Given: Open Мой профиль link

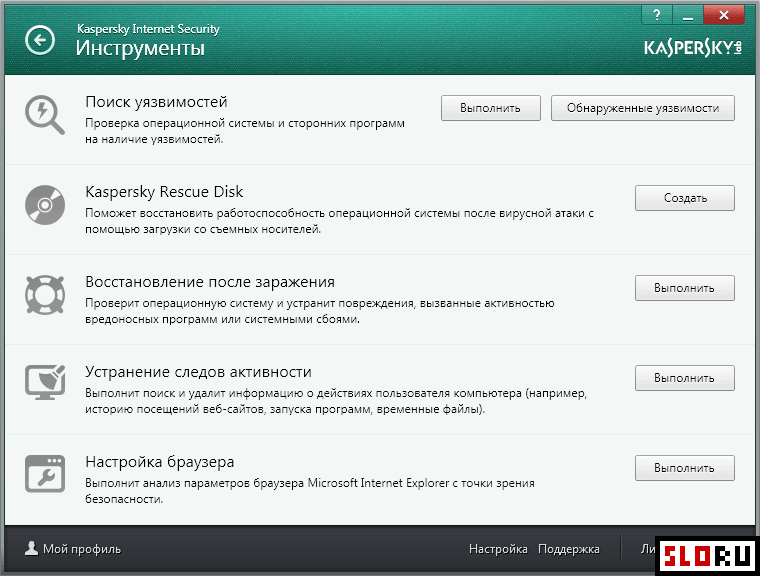Looking at the screenshot, I should point(82,549).
